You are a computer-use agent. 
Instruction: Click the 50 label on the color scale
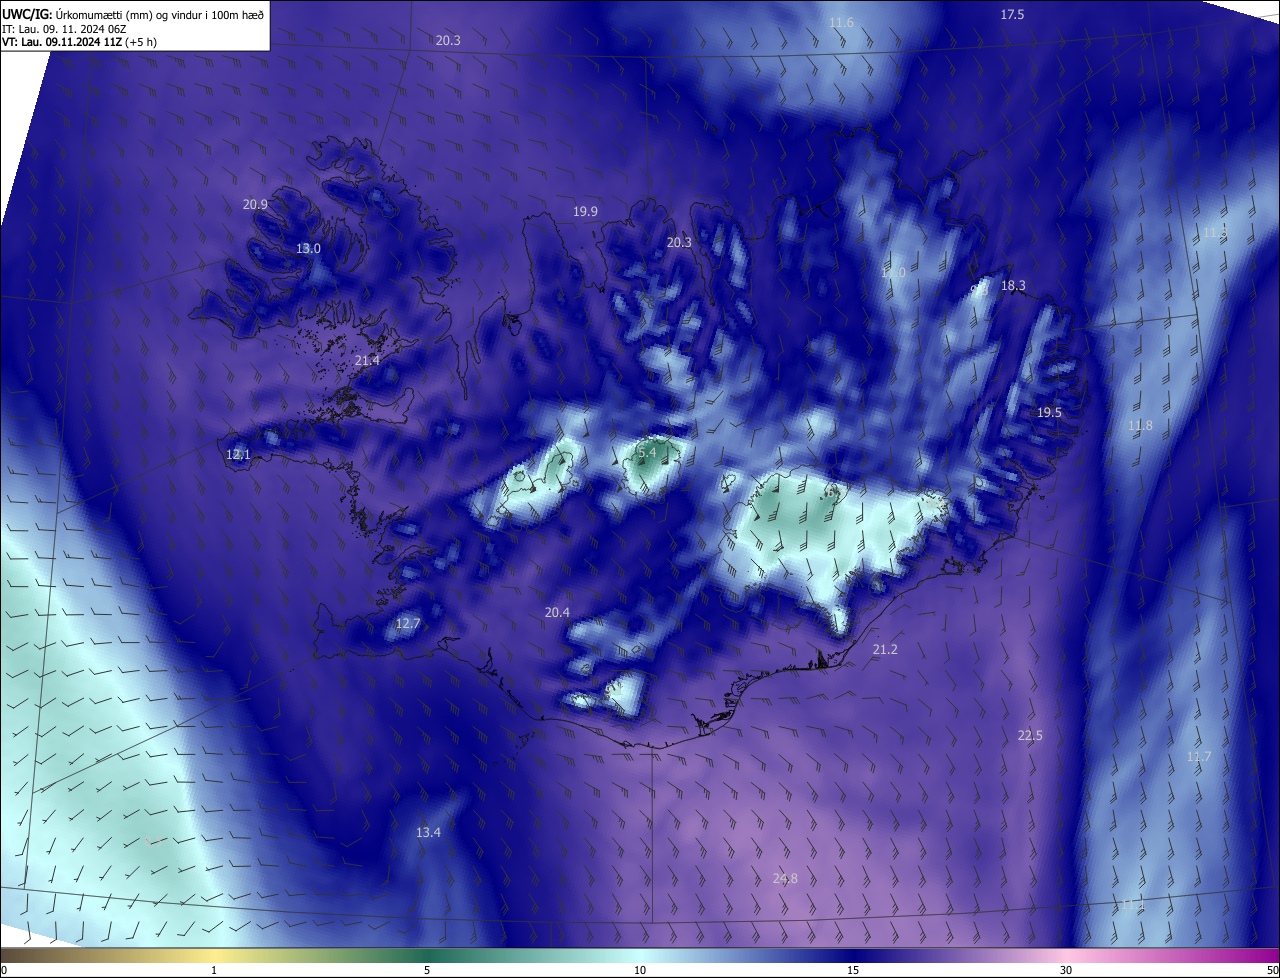[x=1272, y=971]
